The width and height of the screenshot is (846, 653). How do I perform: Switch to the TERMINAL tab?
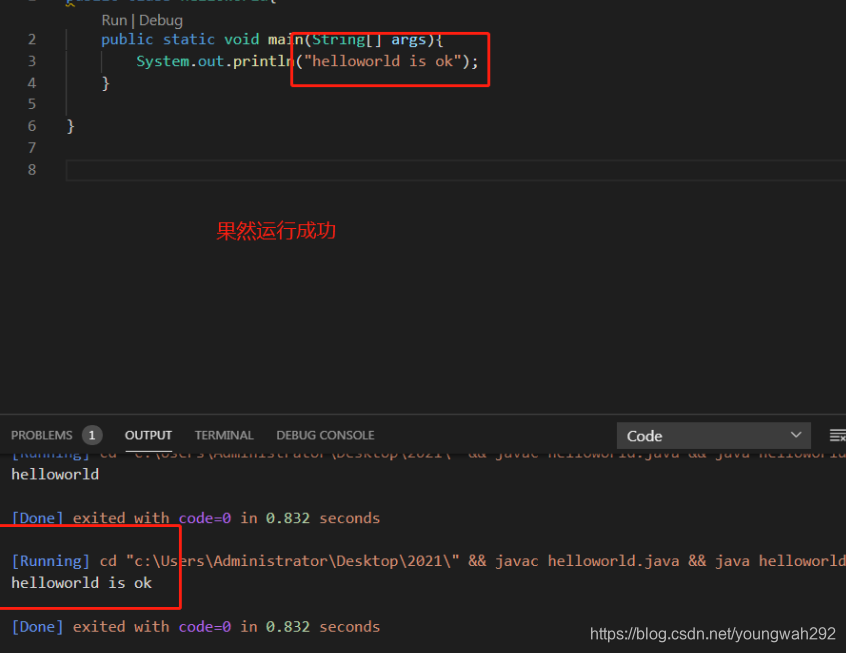[x=223, y=435]
